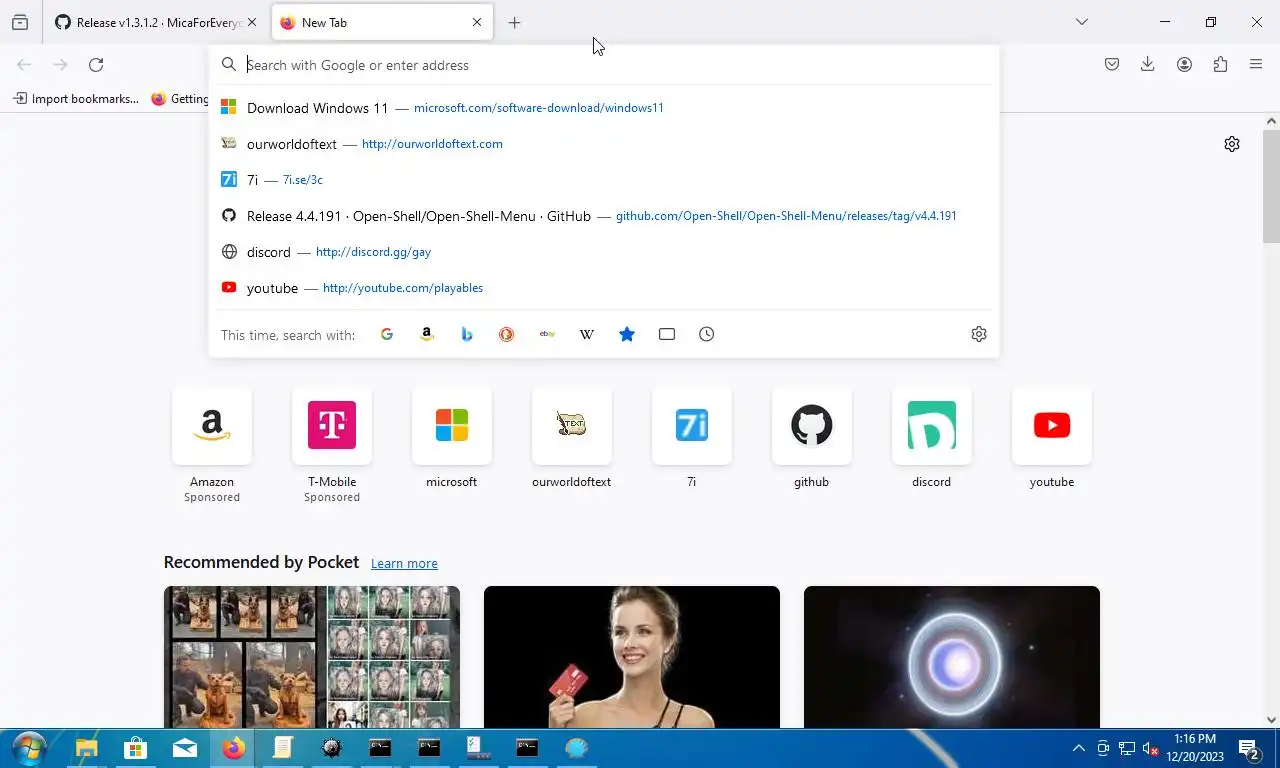Search this time with DuckDuckGo
Viewport: 1280px width, 768px height.
[507, 334]
